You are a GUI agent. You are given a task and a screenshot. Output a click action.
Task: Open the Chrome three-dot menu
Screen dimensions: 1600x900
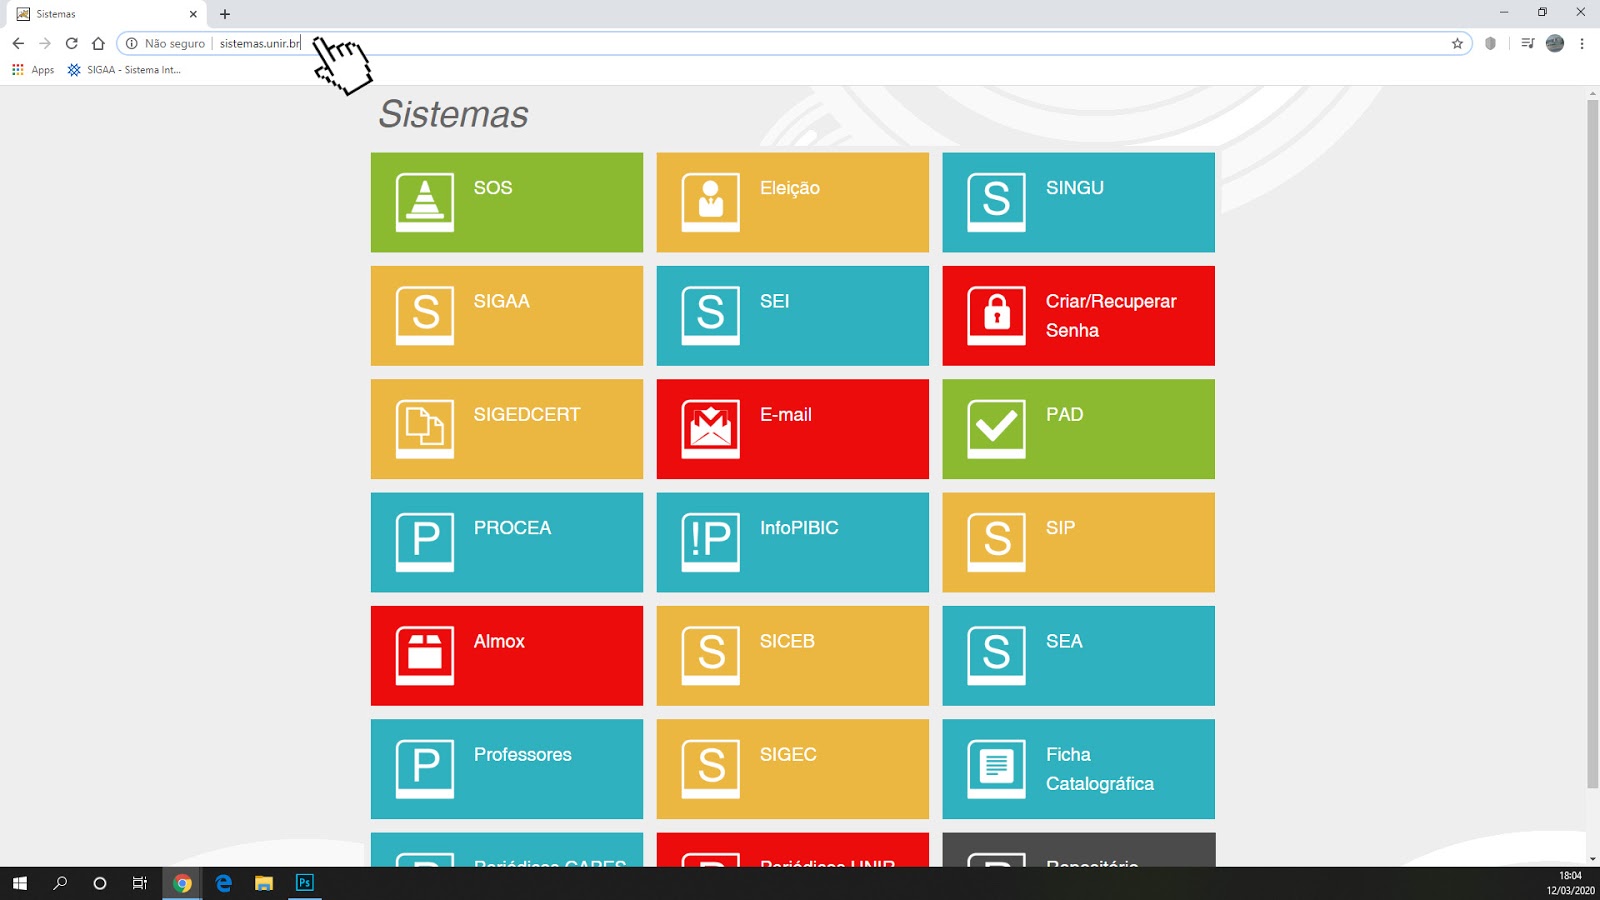point(1582,43)
